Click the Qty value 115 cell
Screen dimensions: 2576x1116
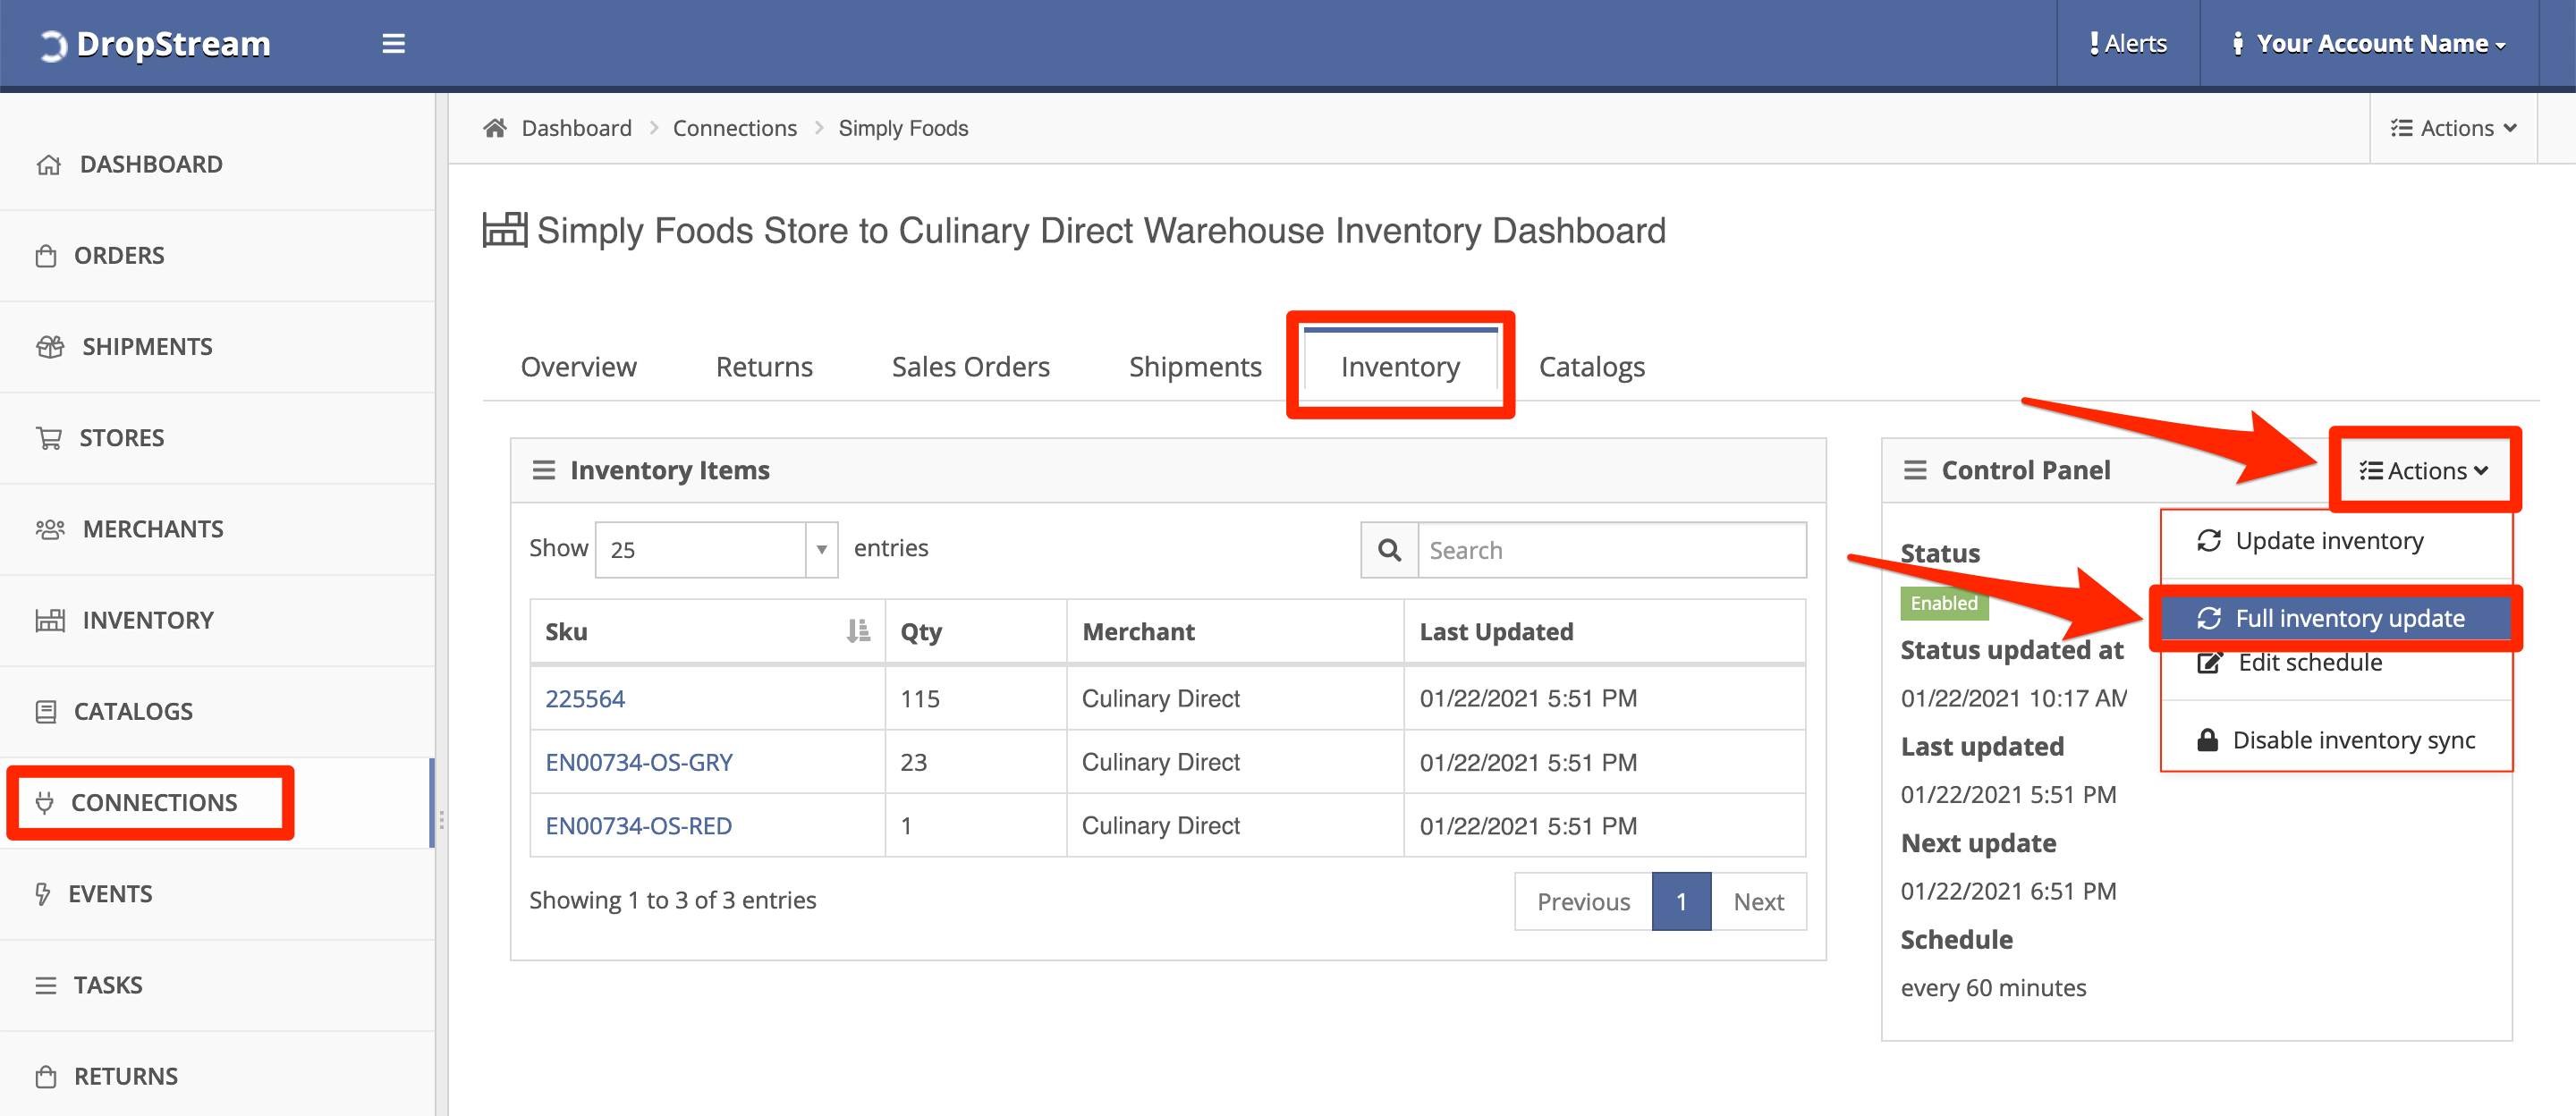click(x=975, y=698)
